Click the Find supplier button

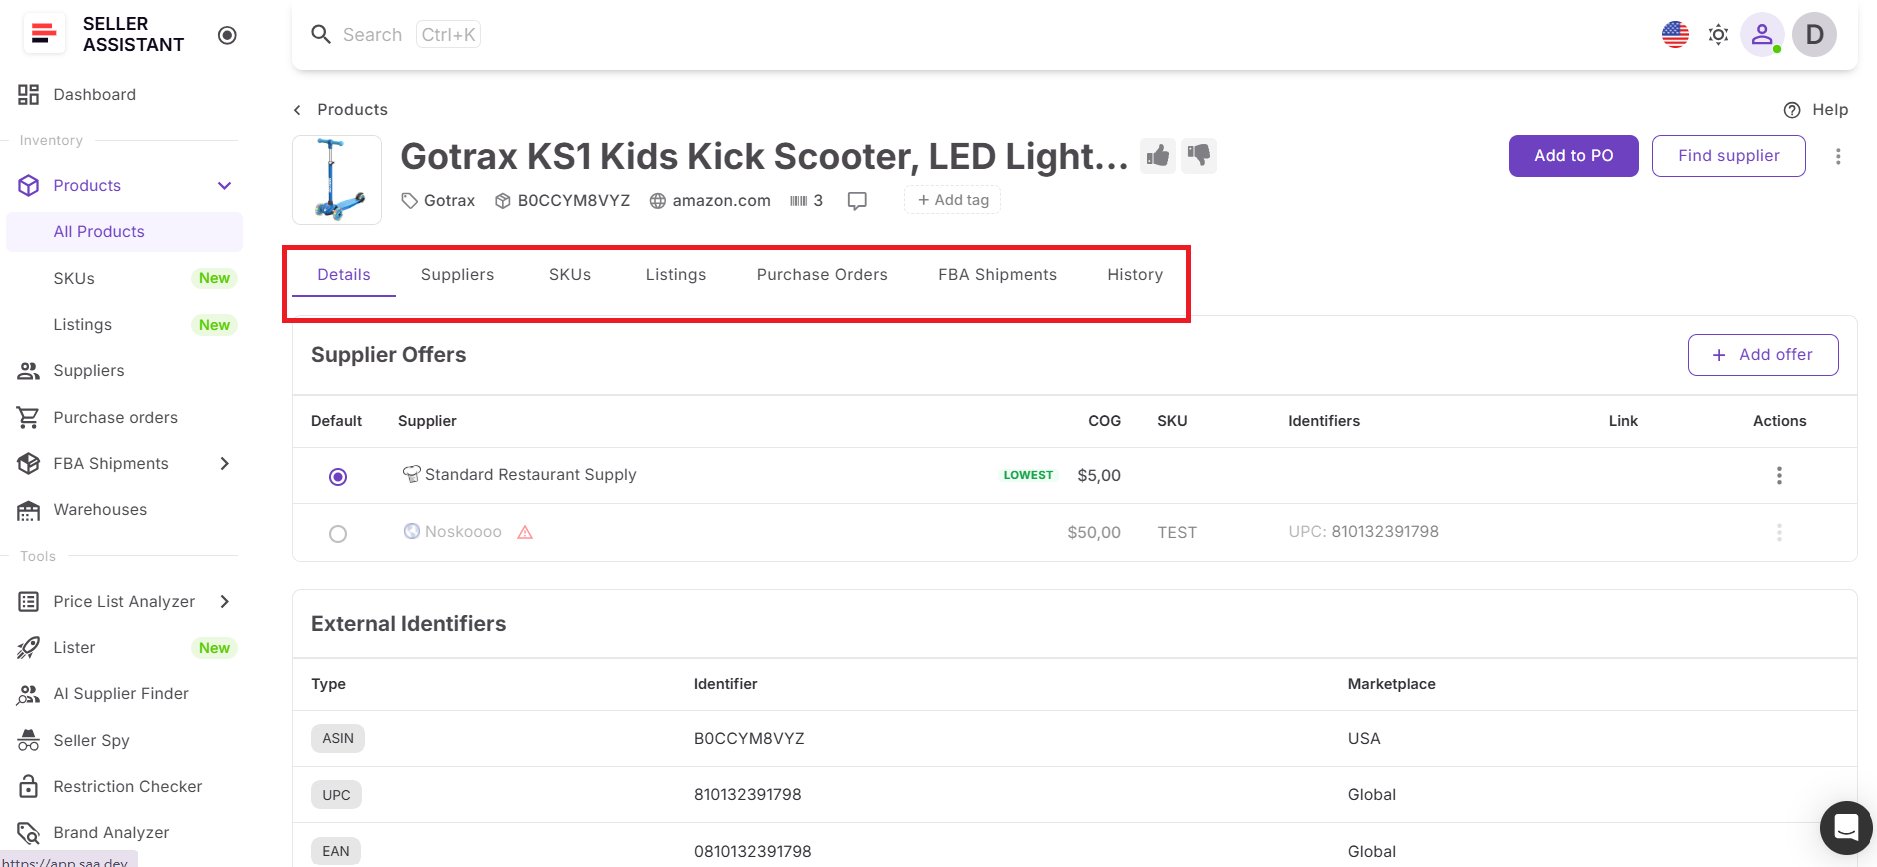coord(1729,156)
